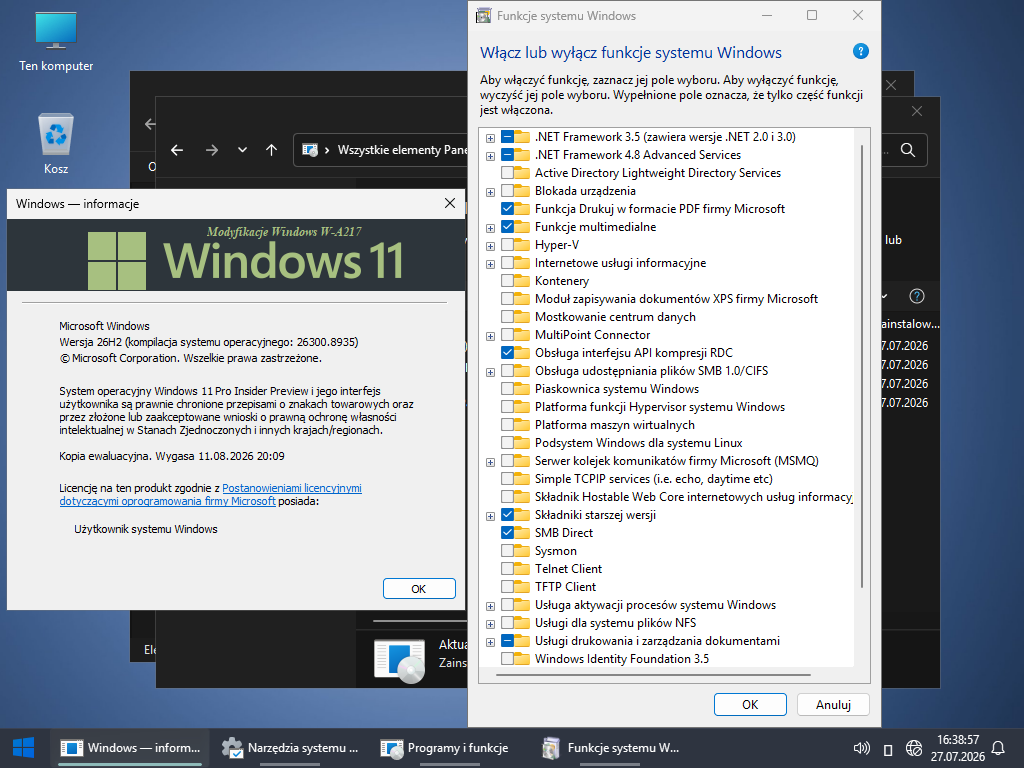Open the taskbar clock and date
Viewport: 1024px width, 768px height.
click(x=957, y=748)
